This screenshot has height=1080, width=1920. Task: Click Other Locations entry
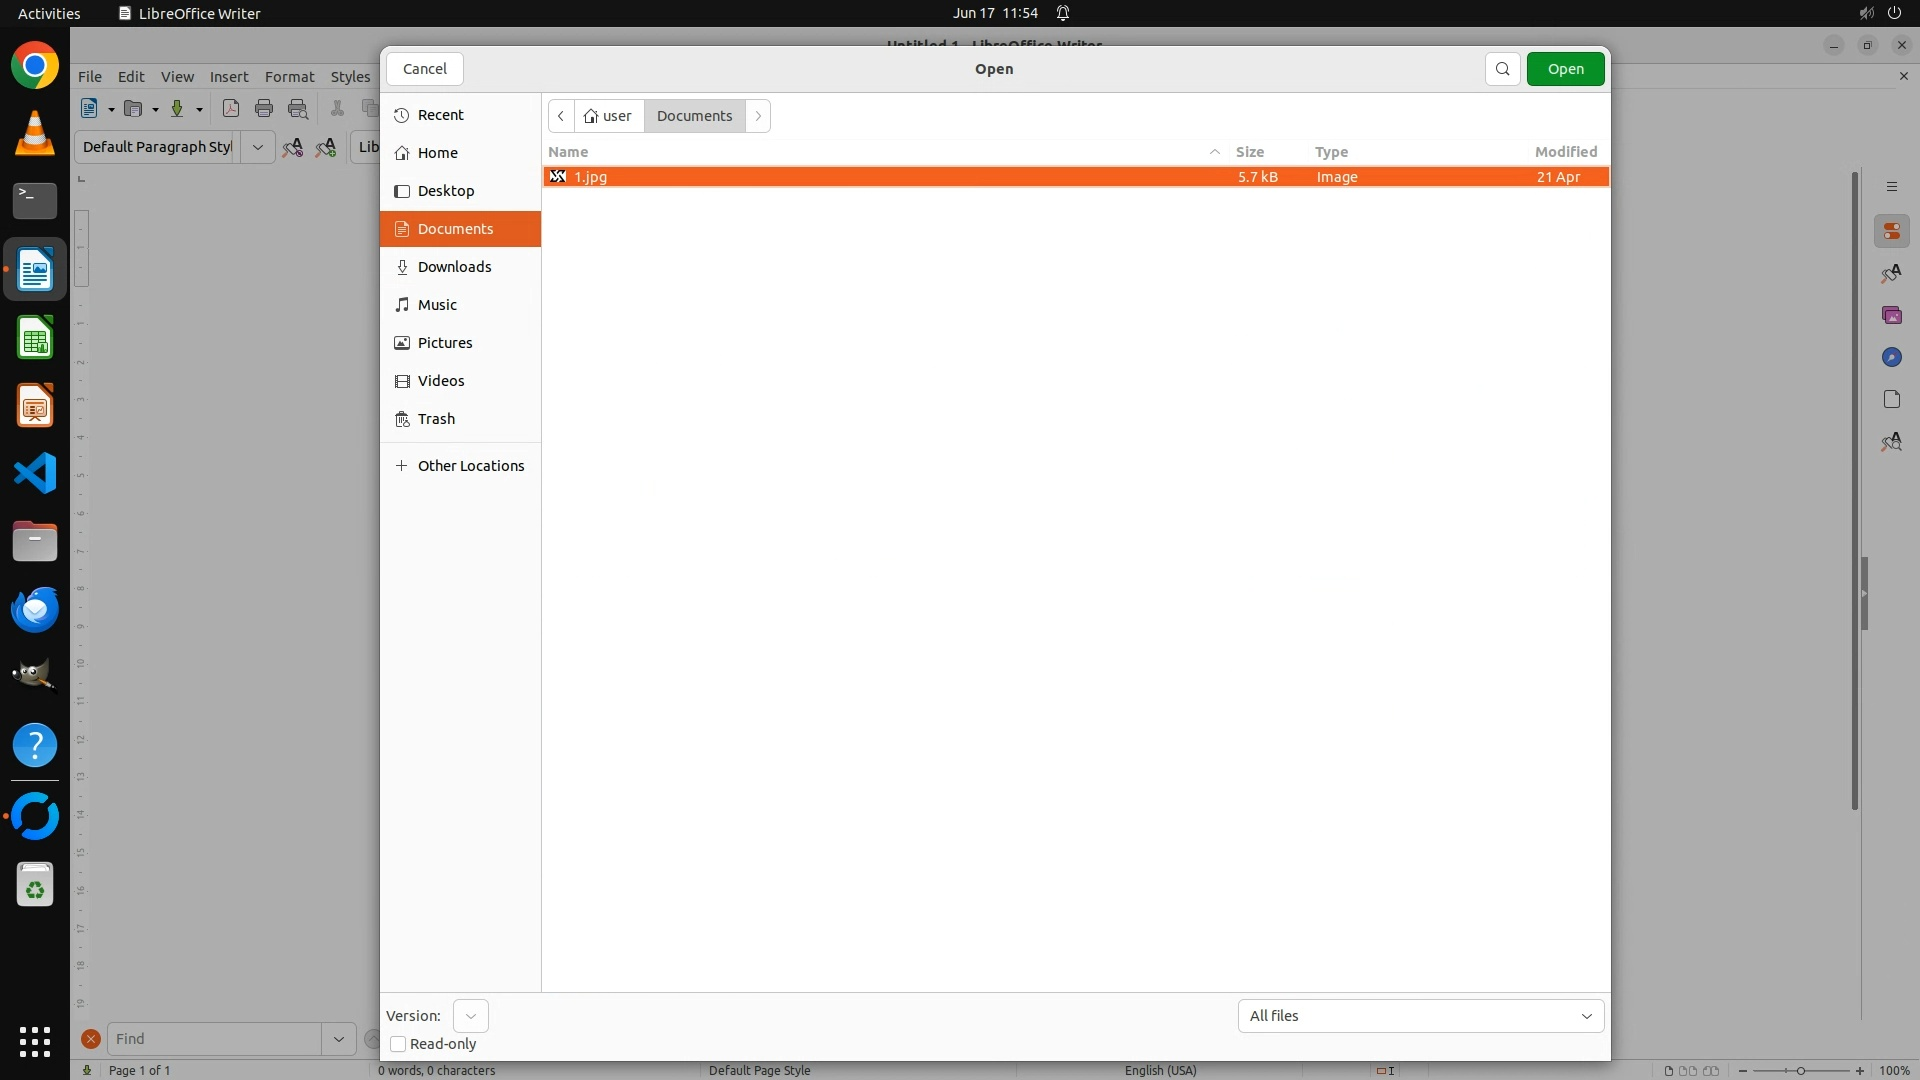(x=470, y=466)
